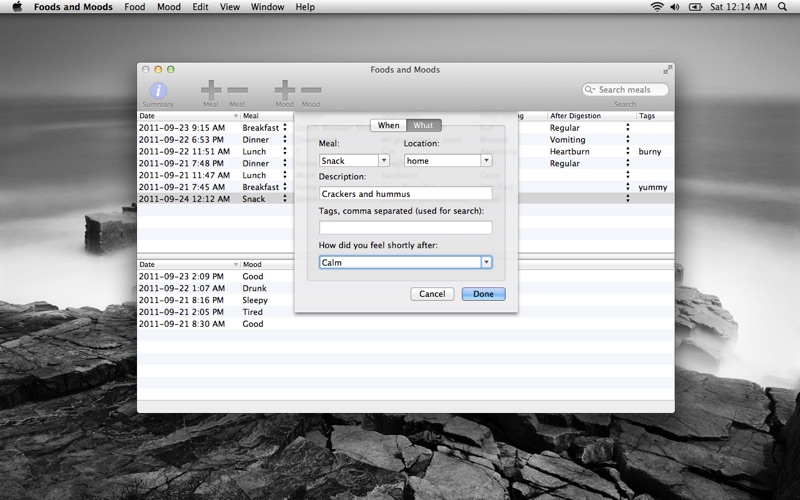Viewport: 800px width, 500px height.
Task: Click the add Meal plus icon
Action: pos(210,90)
